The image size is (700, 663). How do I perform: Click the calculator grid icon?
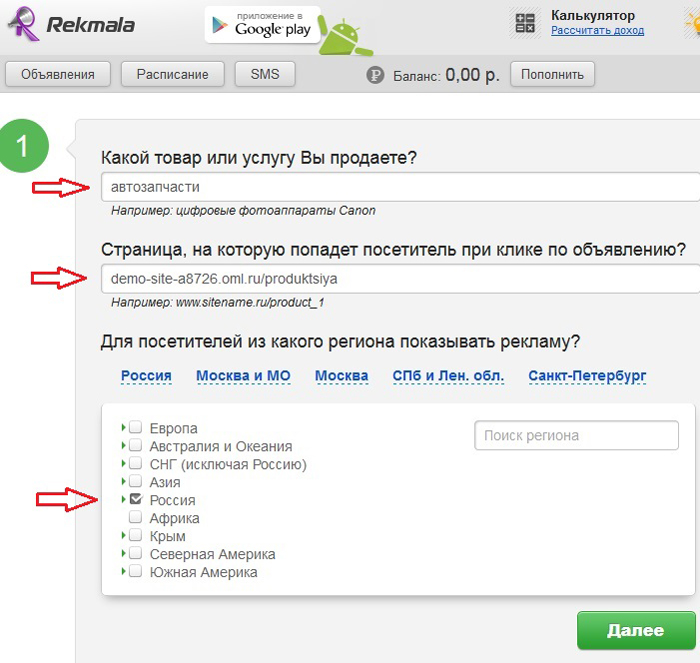(525, 23)
